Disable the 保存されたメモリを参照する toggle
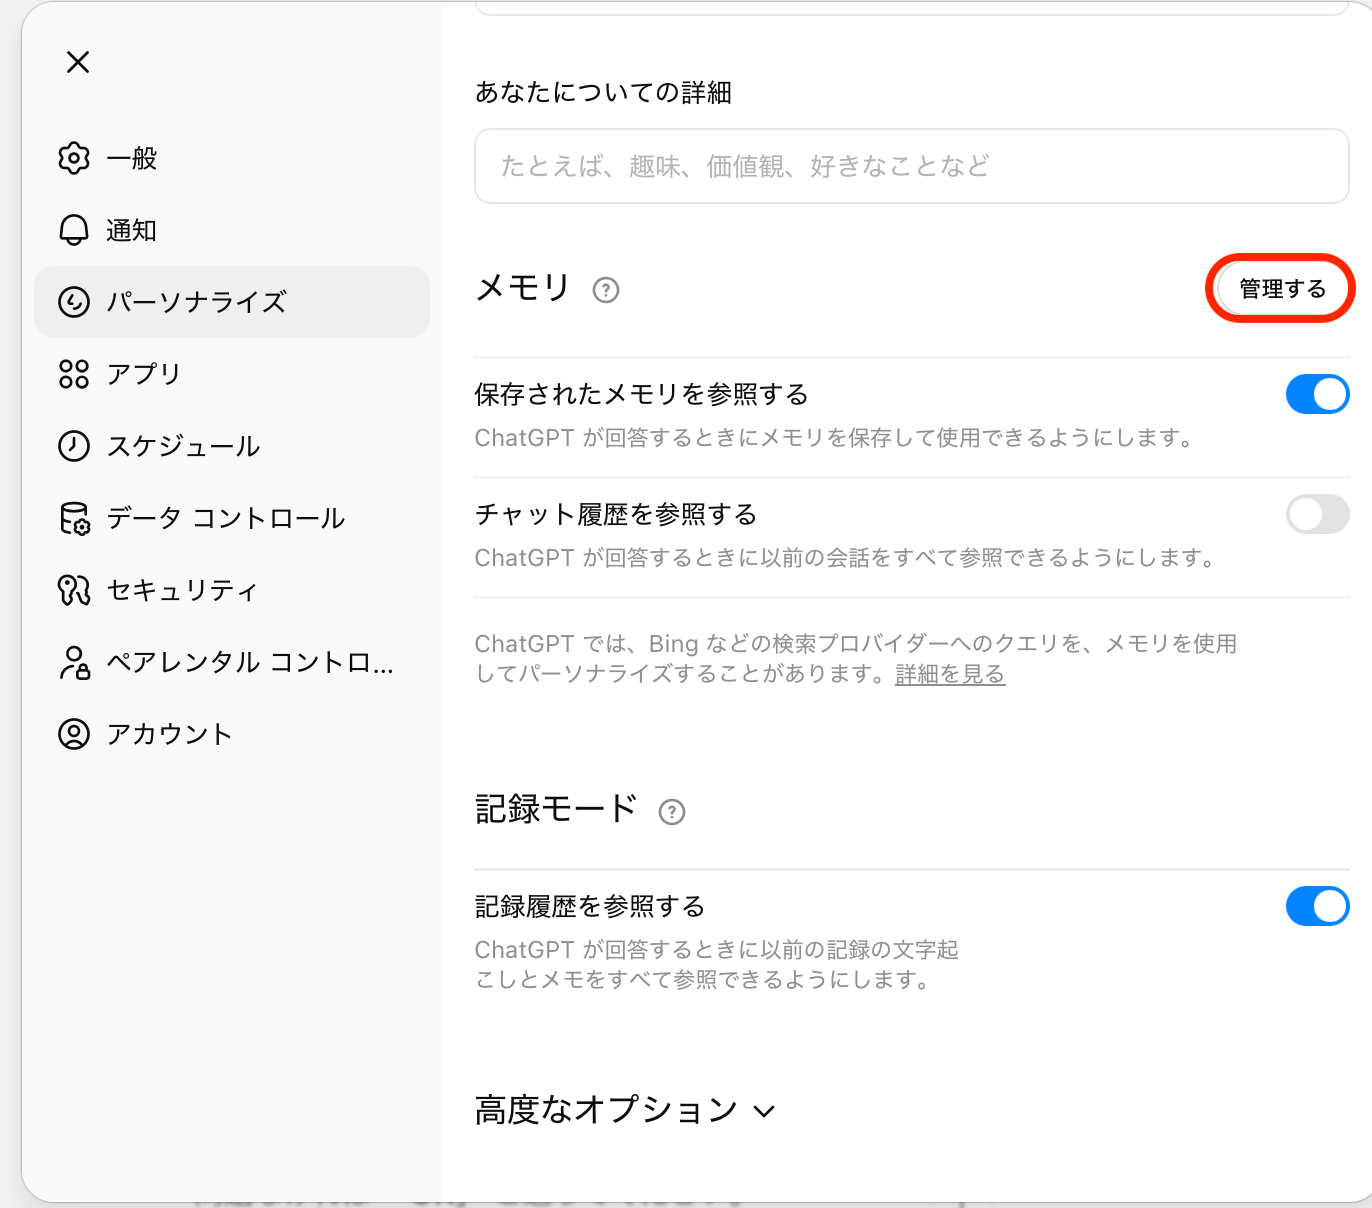Viewport: 1372px width, 1208px height. 1317,394
